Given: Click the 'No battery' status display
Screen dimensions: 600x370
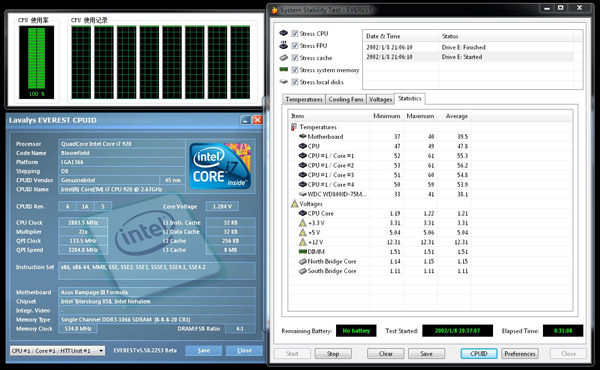Looking at the screenshot, I should pyautogui.click(x=356, y=331).
